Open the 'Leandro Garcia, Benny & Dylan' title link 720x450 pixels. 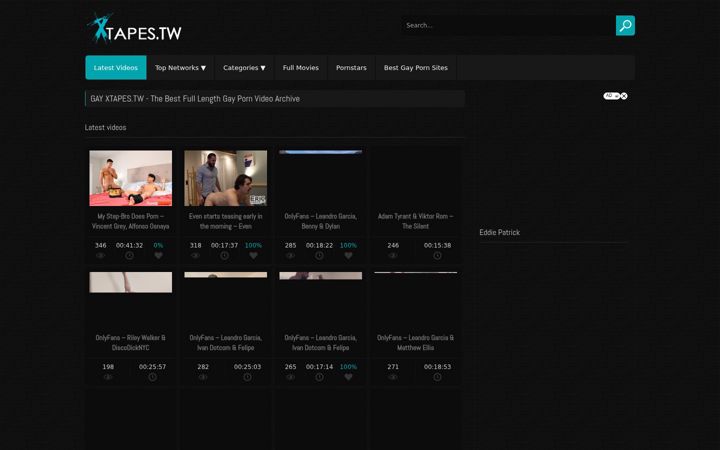click(x=321, y=221)
